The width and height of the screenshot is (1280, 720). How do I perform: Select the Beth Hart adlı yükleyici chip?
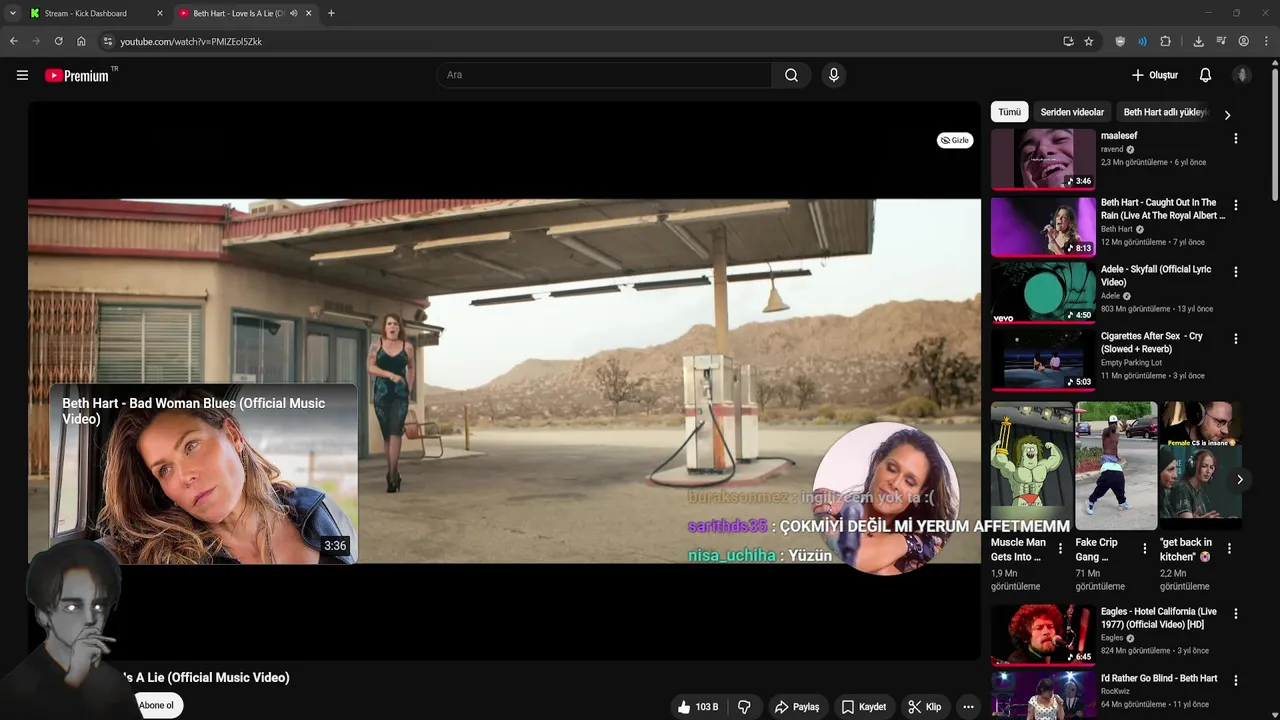[1165, 112]
